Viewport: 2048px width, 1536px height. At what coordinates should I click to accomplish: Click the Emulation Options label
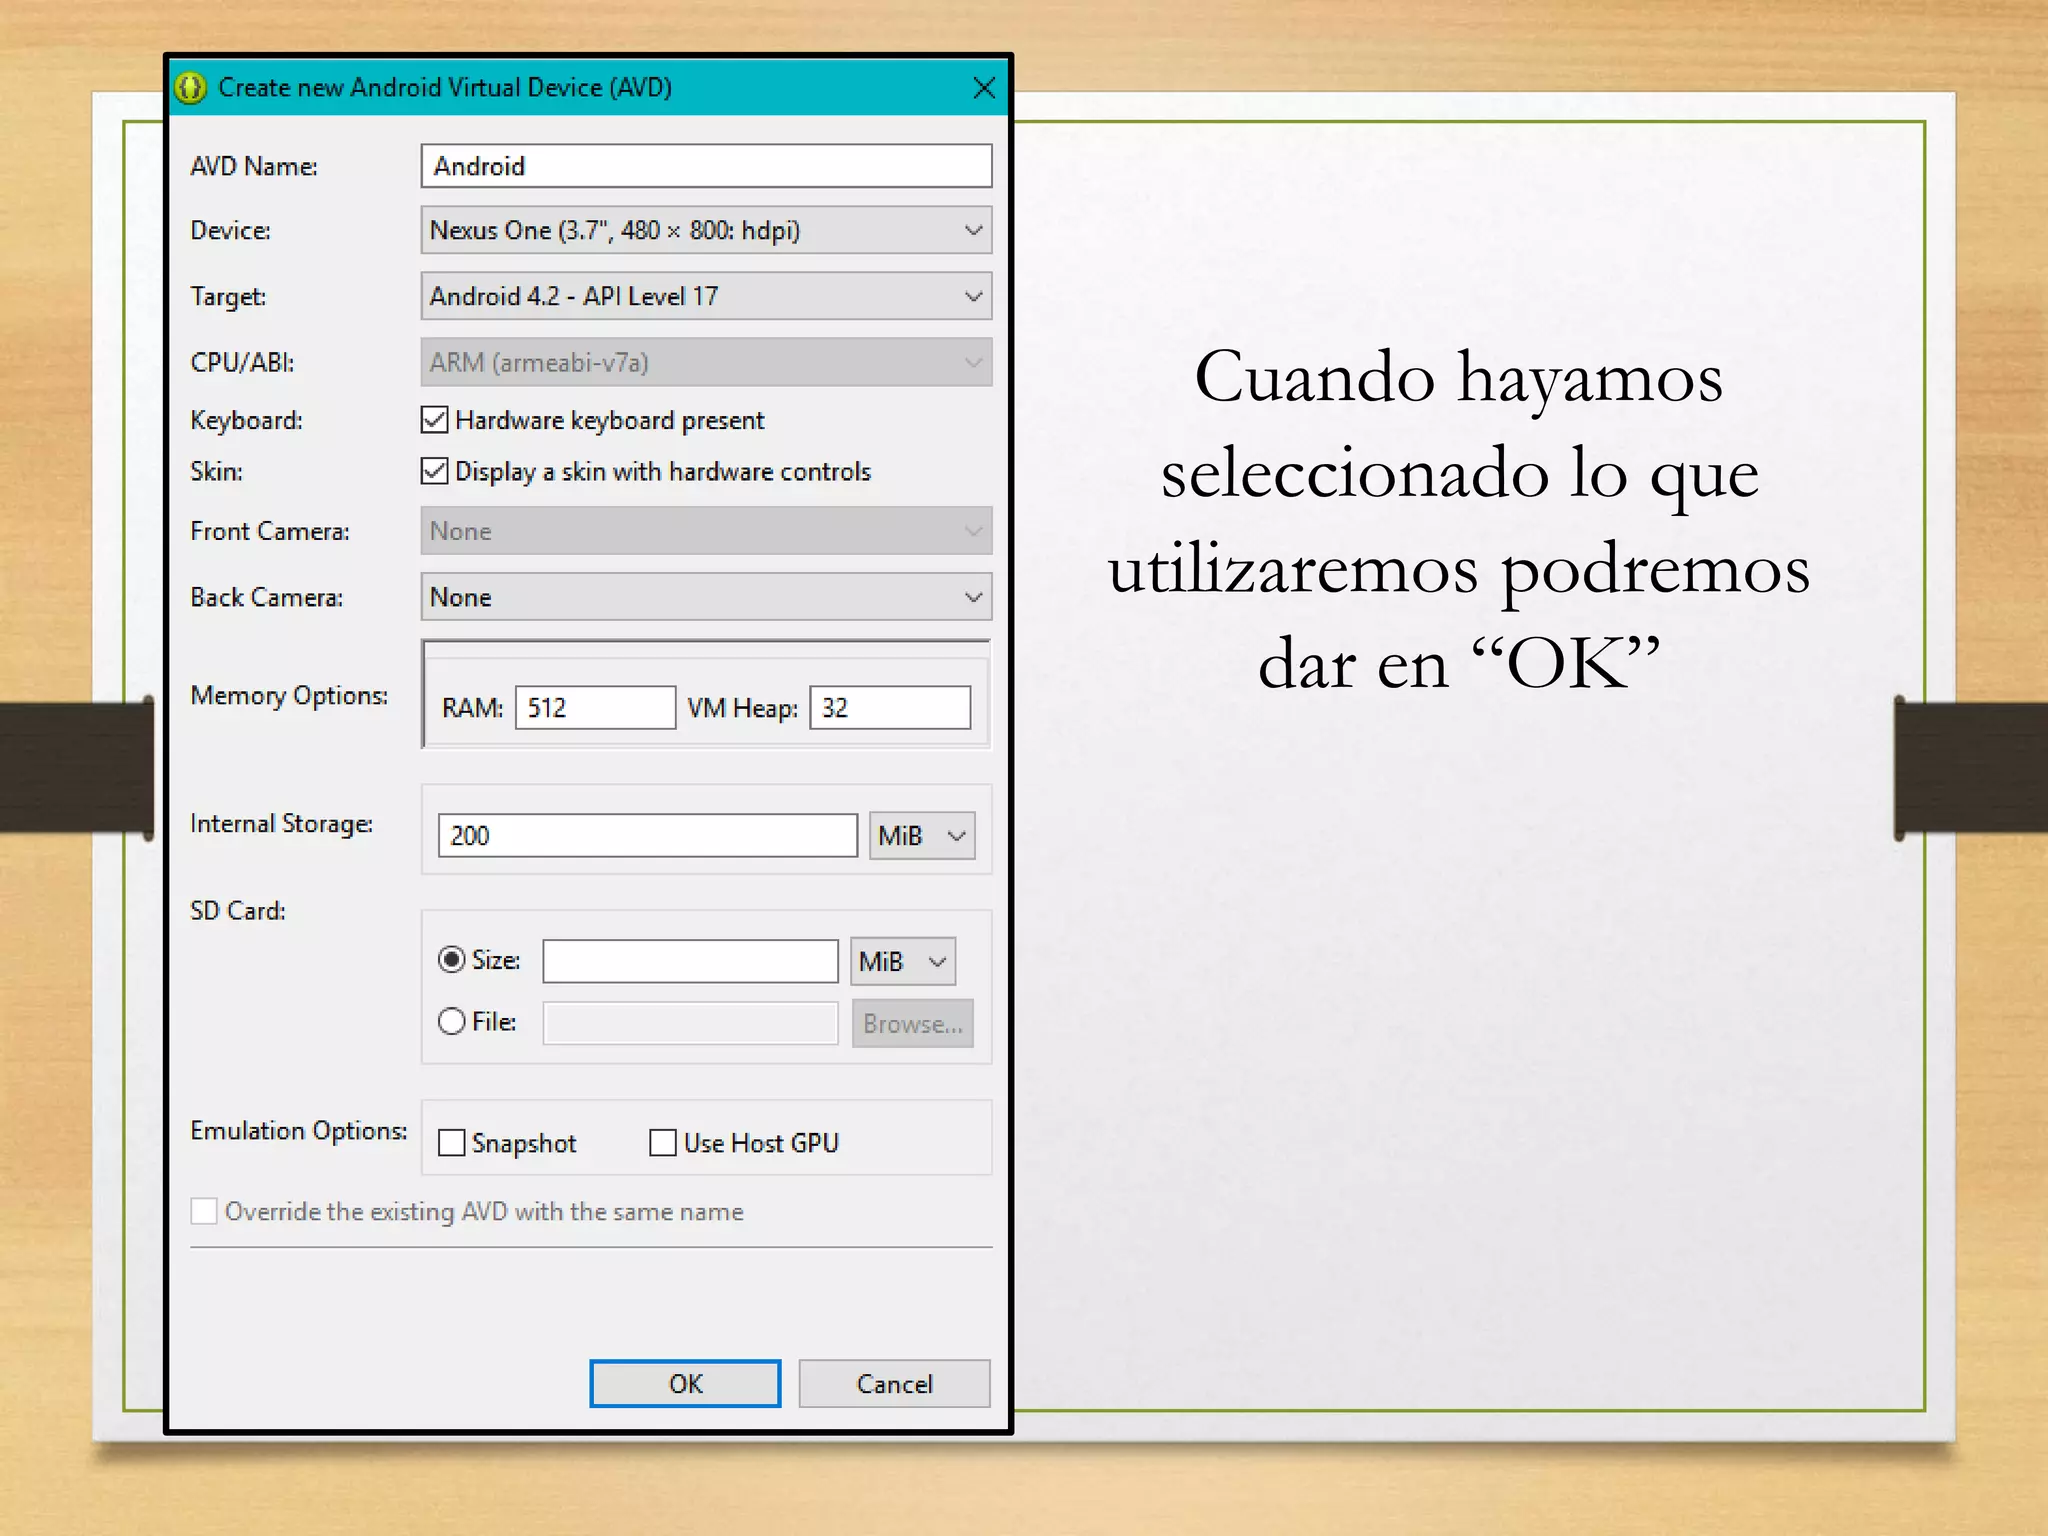(x=299, y=1131)
